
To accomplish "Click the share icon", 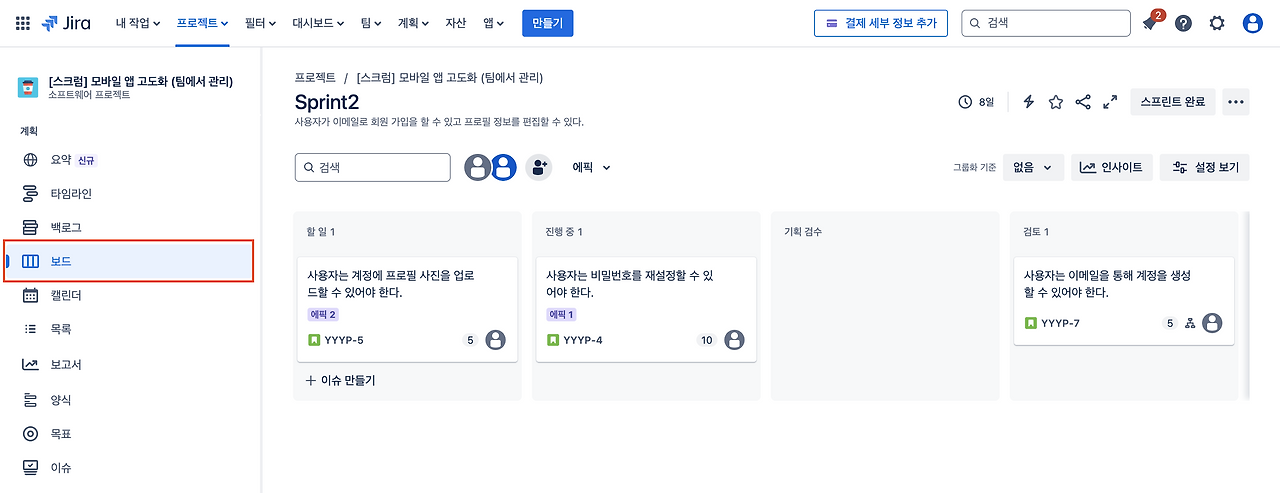I will coord(1083,102).
